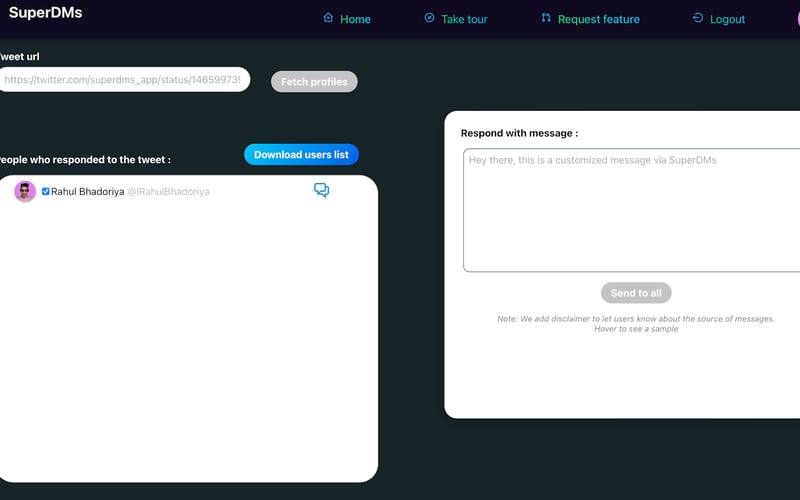Click the Send to all button

pos(636,293)
